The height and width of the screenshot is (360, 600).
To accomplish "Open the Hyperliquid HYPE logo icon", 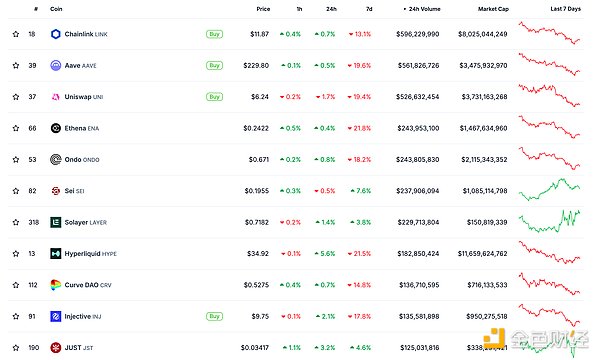I will [55, 254].
